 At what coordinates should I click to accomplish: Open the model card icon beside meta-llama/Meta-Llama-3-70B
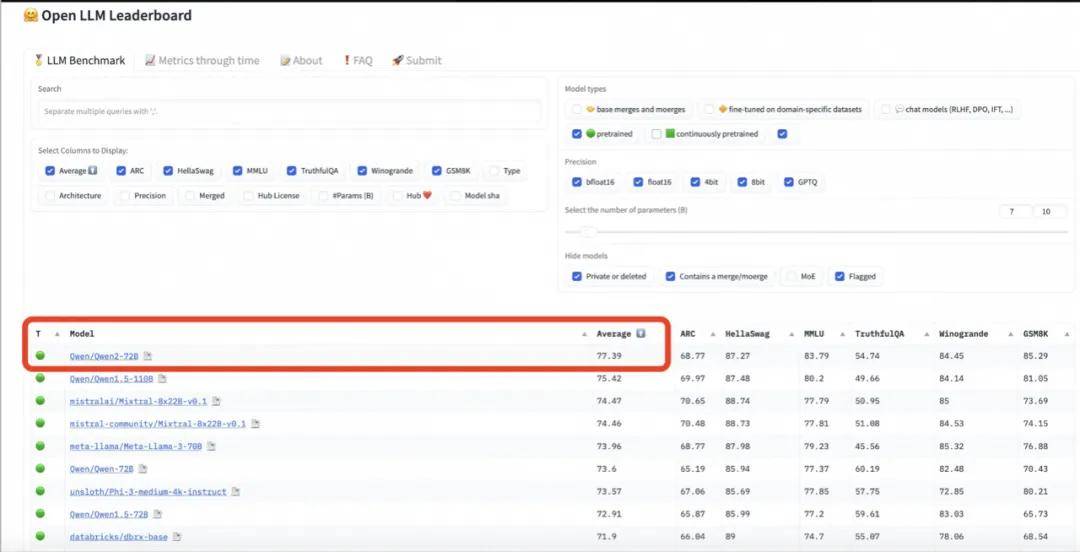[x=211, y=447]
